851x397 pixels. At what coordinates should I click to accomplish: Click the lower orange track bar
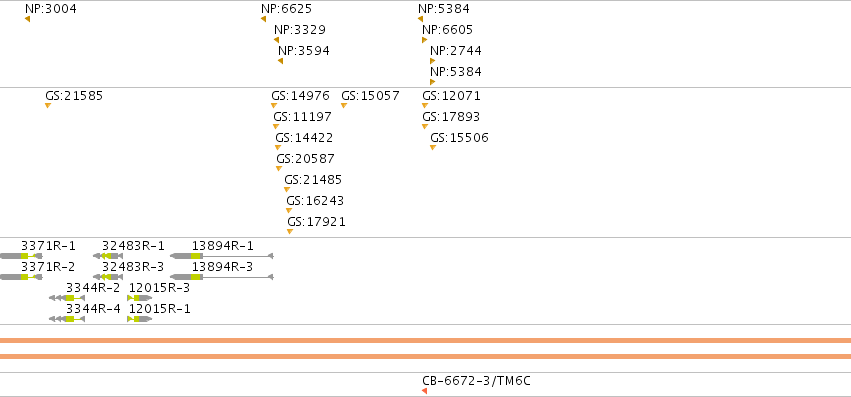click(426, 356)
